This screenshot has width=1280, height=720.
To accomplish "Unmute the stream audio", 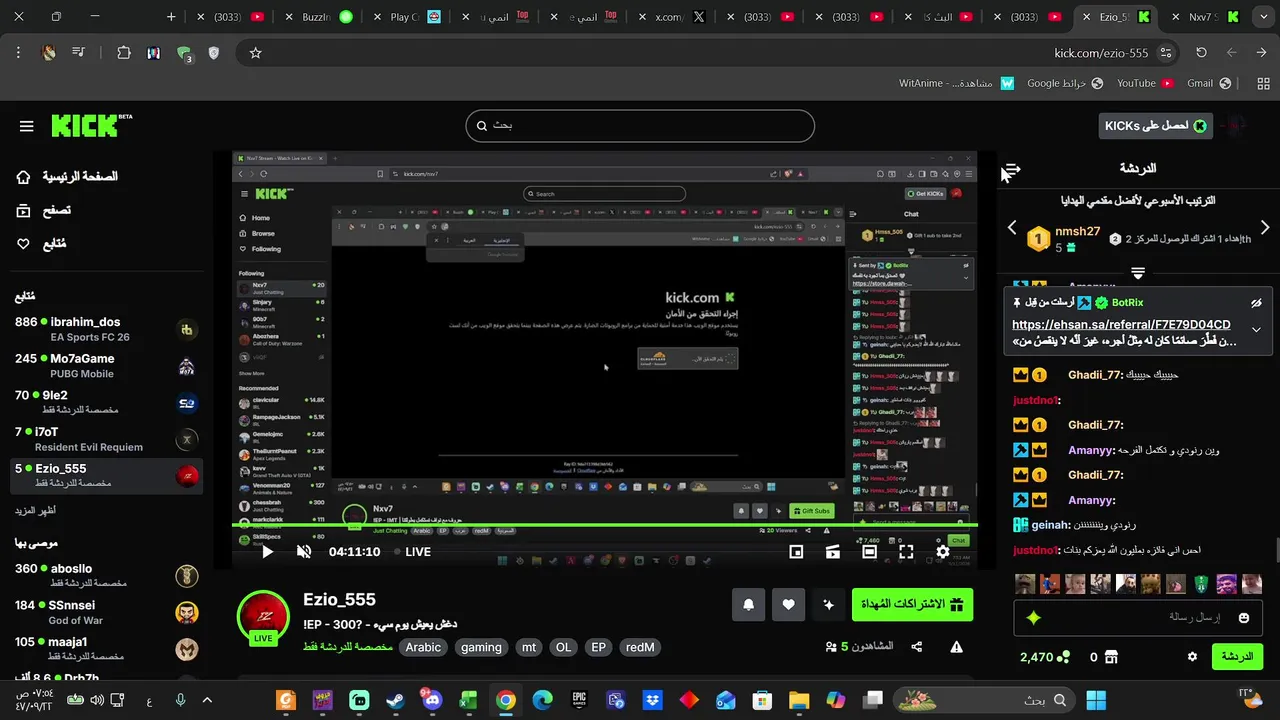I will point(304,552).
